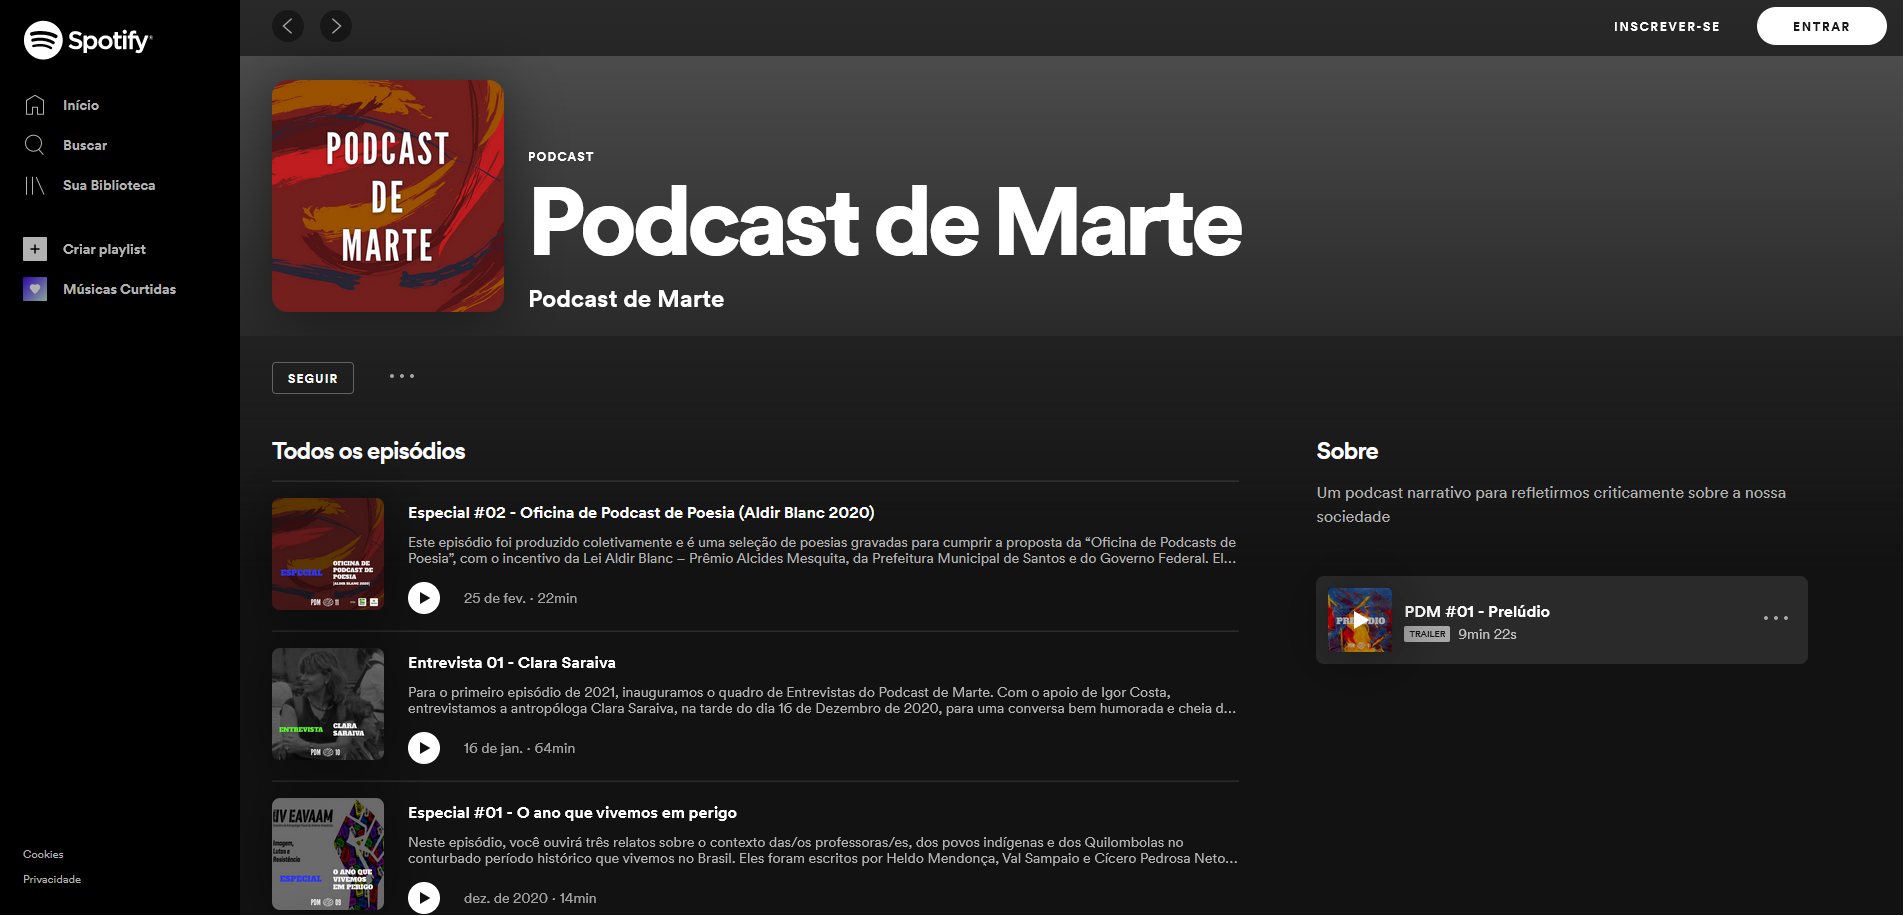This screenshot has height=916, width=1904.
Task: Open the podcast more options dots
Action: point(402,377)
